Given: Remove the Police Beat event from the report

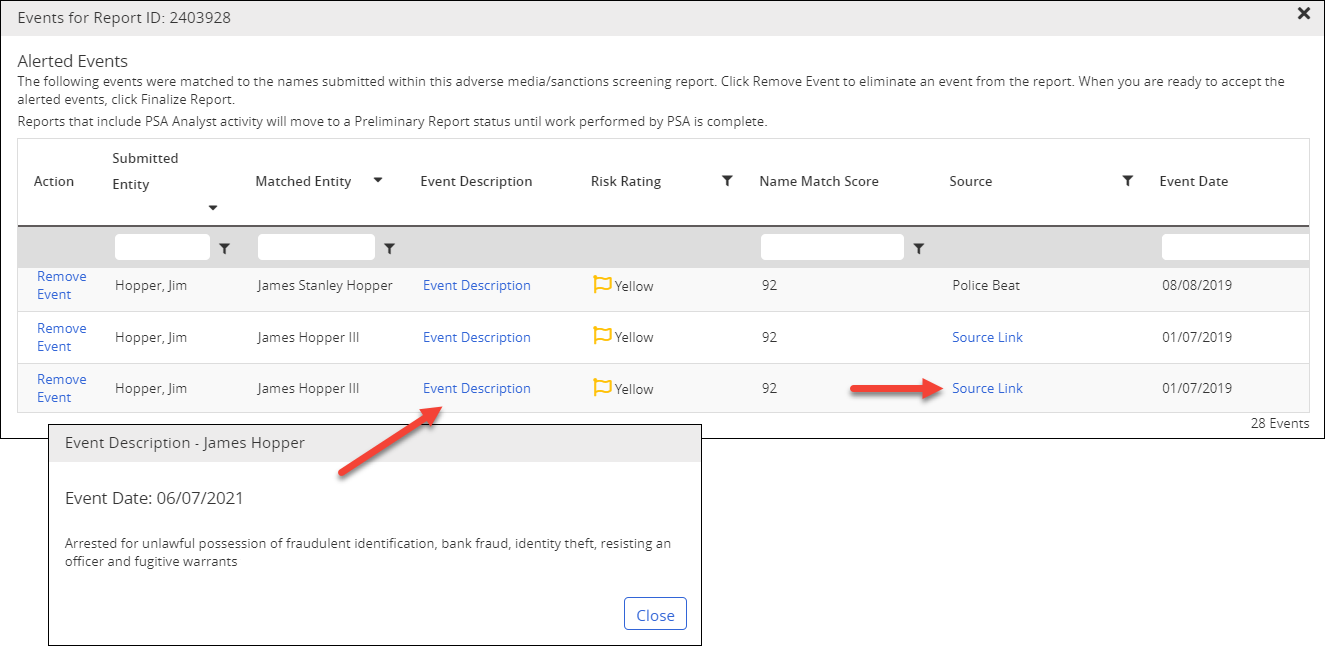Looking at the screenshot, I should pyautogui.click(x=61, y=284).
